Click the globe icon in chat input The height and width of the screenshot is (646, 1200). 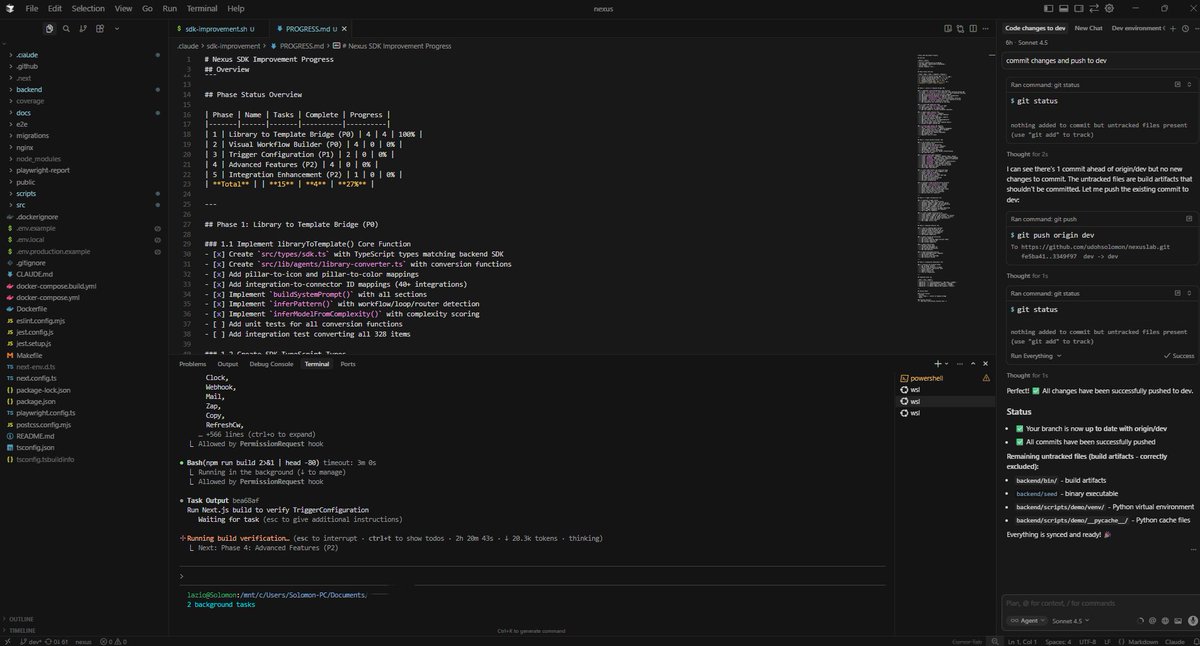[1165, 621]
